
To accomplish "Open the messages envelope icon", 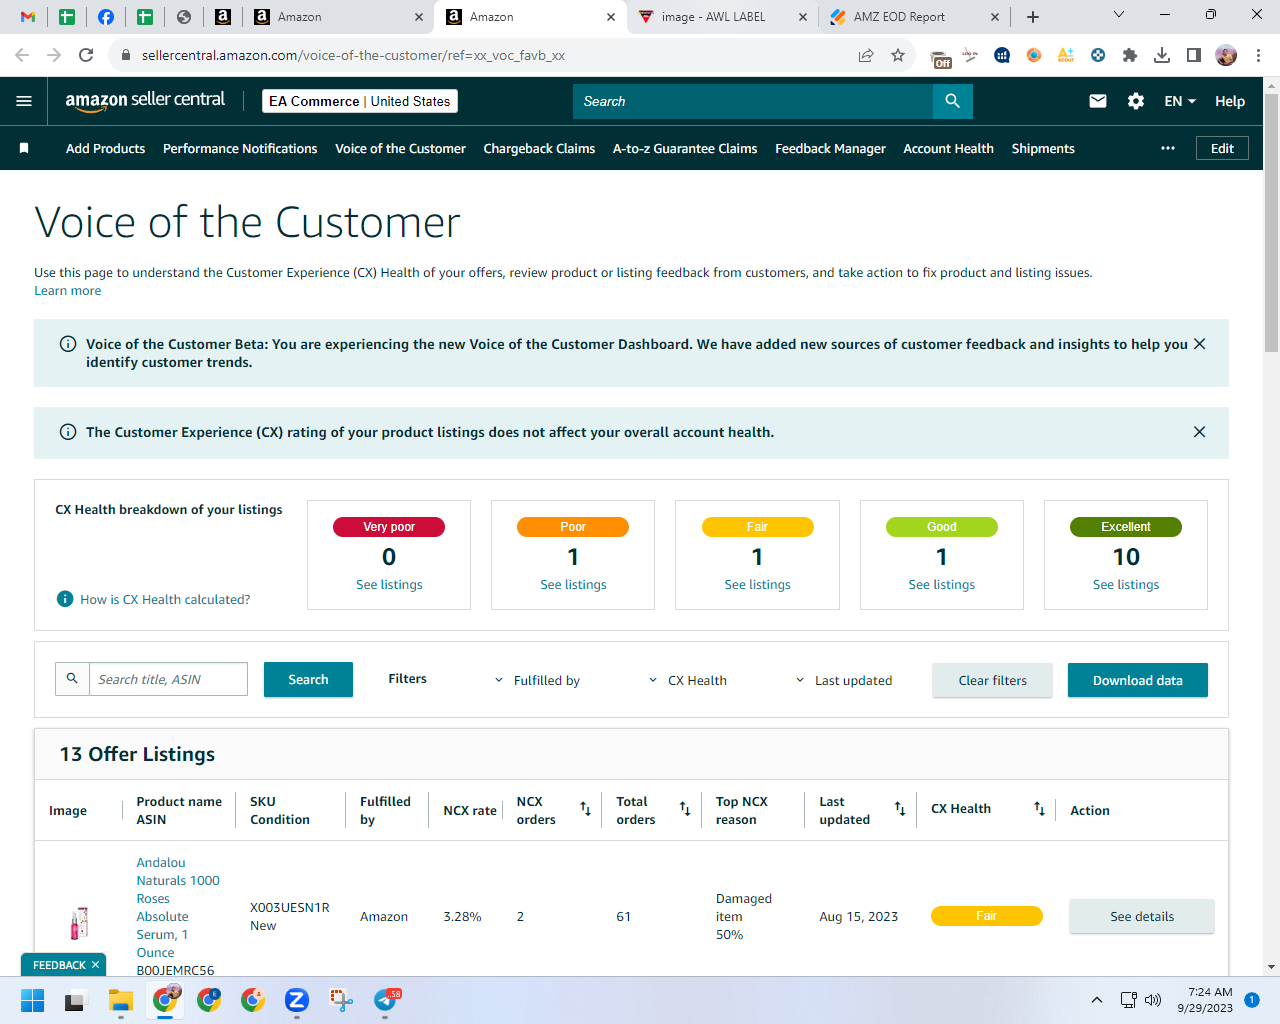I will click(1098, 101).
